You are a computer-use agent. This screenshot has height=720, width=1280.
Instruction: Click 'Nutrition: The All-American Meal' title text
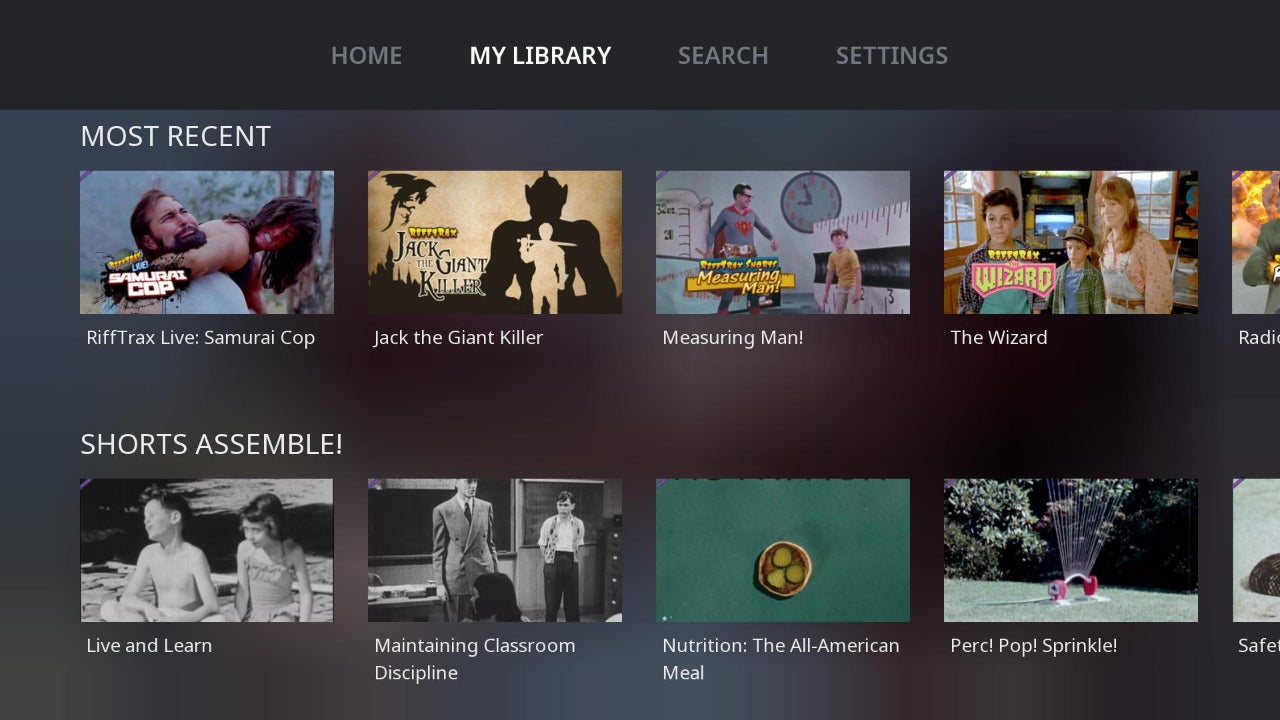point(781,659)
